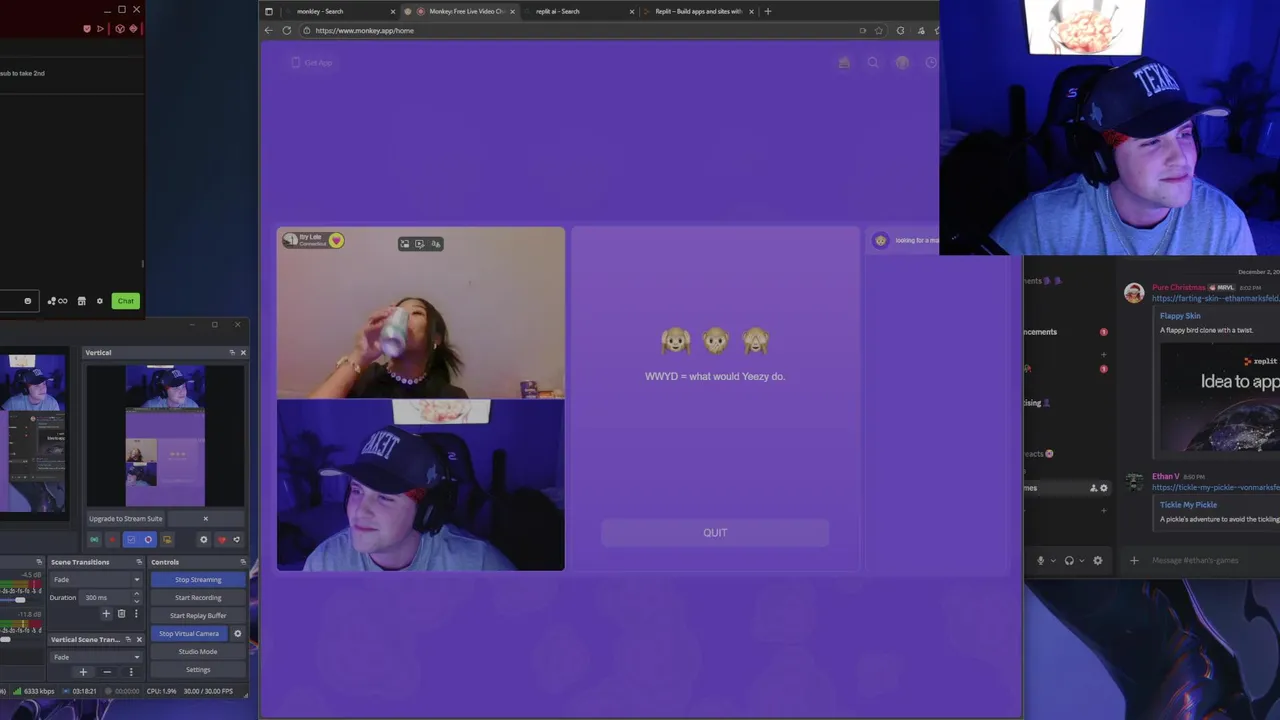Click Start Recording in OBS Controls
This screenshot has width=1280, height=720.
pos(198,597)
